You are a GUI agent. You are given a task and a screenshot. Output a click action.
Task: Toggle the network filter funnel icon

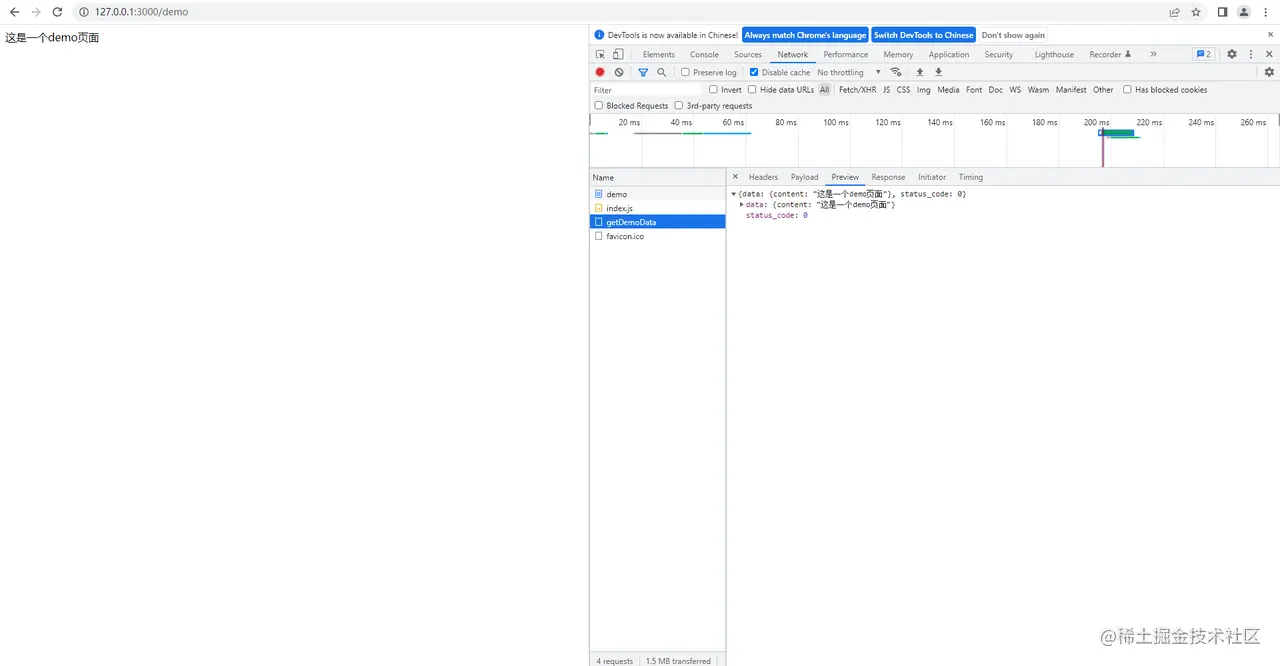pos(643,72)
